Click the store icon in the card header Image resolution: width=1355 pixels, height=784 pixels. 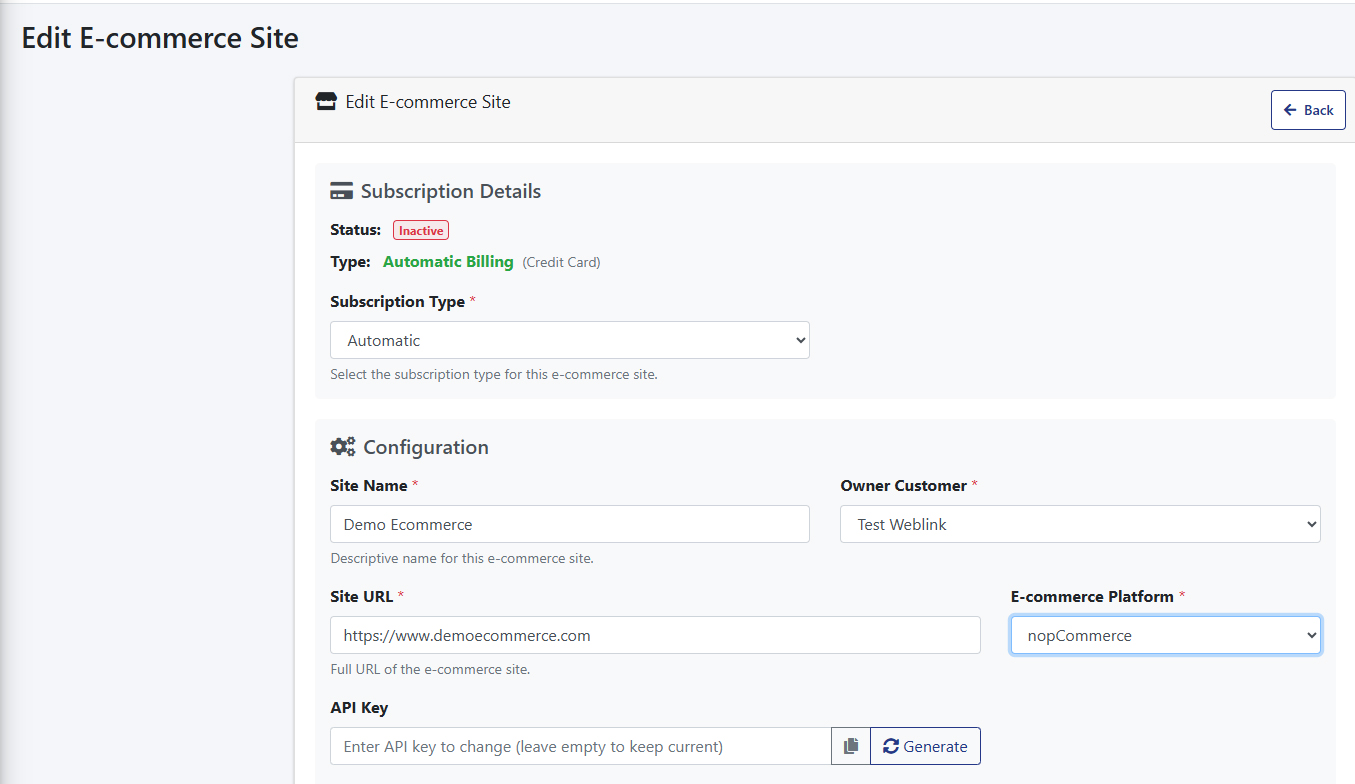click(x=326, y=101)
